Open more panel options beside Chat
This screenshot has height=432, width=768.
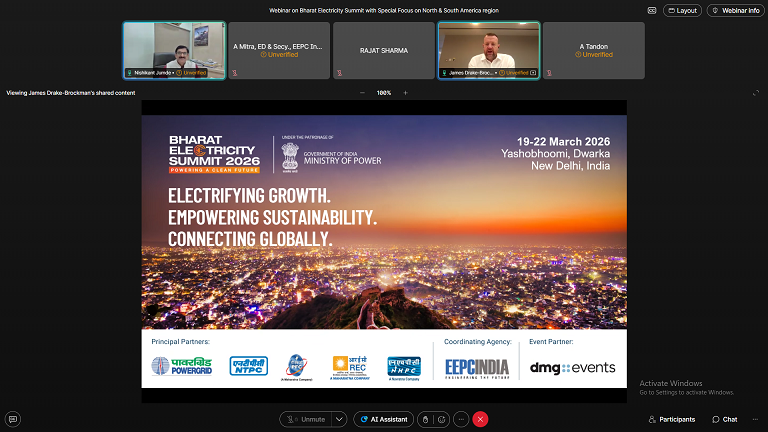click(755, 419)
